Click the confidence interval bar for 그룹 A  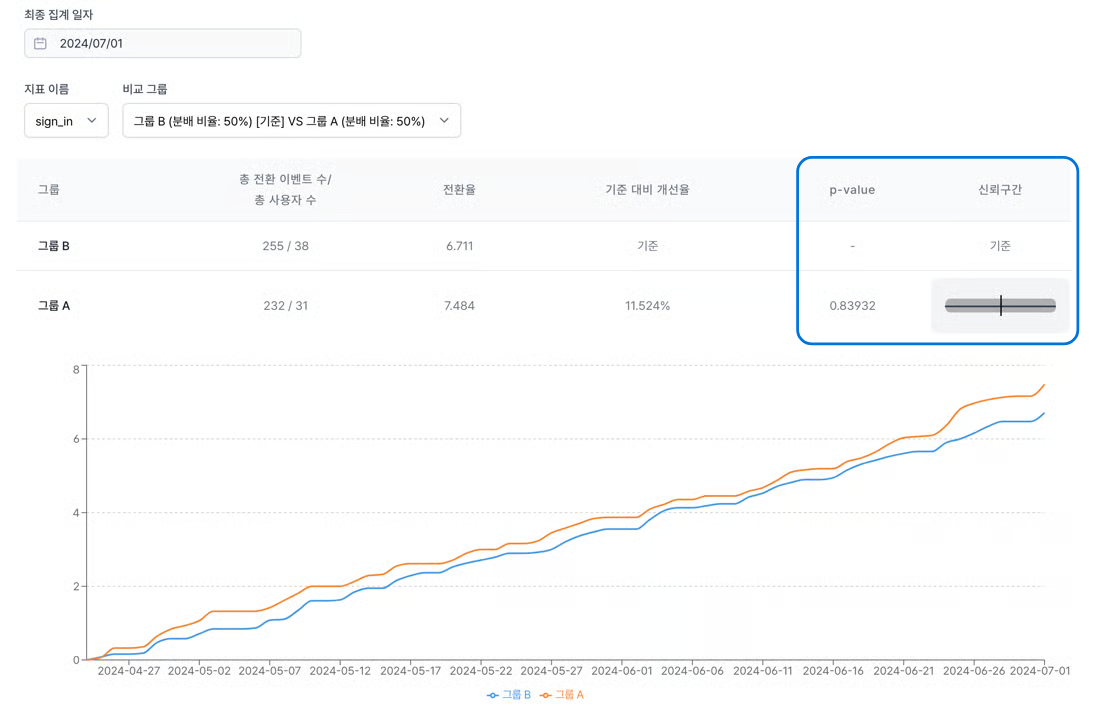(1000, 305)
